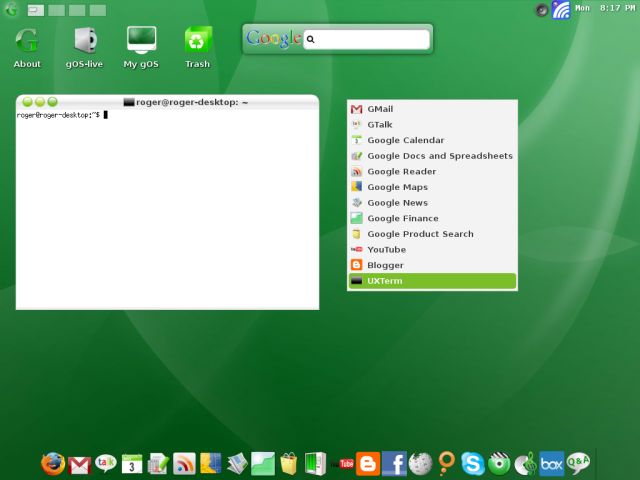Select GMail from the popup menu
Screen dimensions: 640x480
(432, 109)
